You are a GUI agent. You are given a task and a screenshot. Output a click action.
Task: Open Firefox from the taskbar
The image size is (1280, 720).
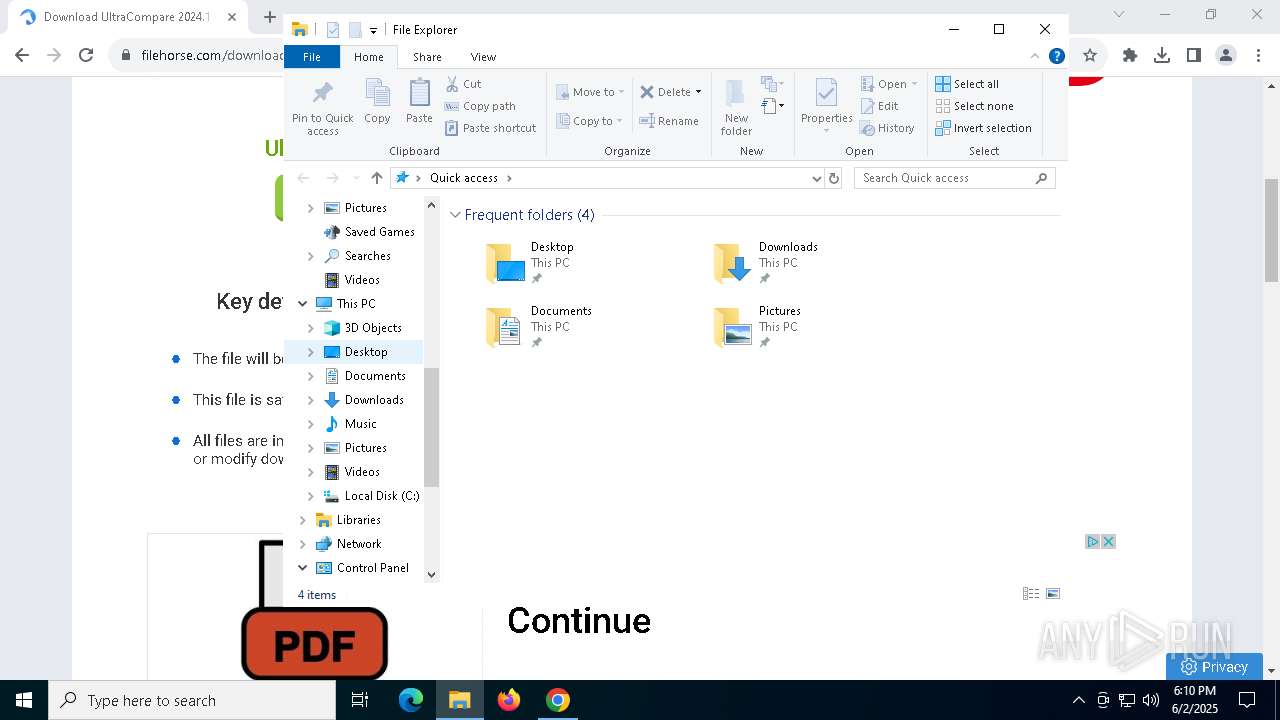click(x=509, y=700)
